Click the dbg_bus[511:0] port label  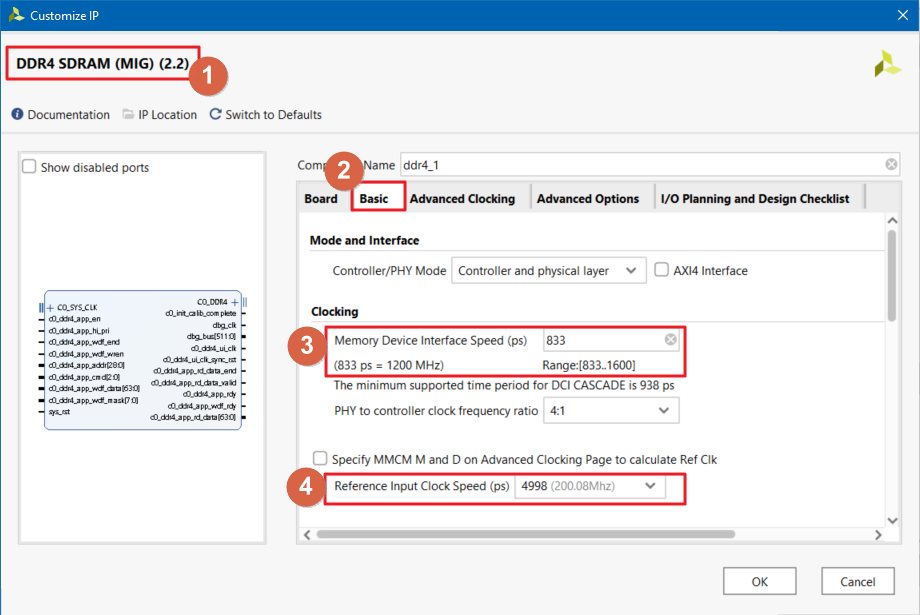coord(211,336)
